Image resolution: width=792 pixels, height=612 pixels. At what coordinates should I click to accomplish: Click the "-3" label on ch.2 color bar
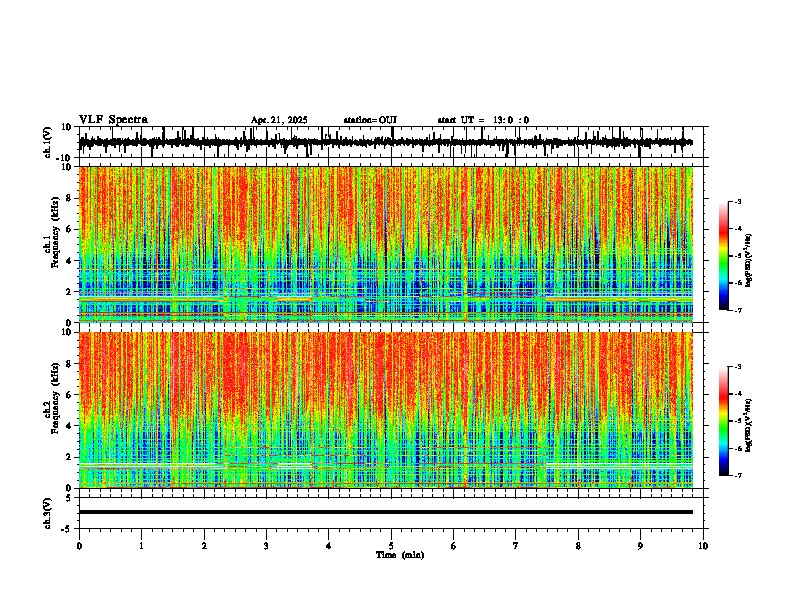(x=738, y=367)
